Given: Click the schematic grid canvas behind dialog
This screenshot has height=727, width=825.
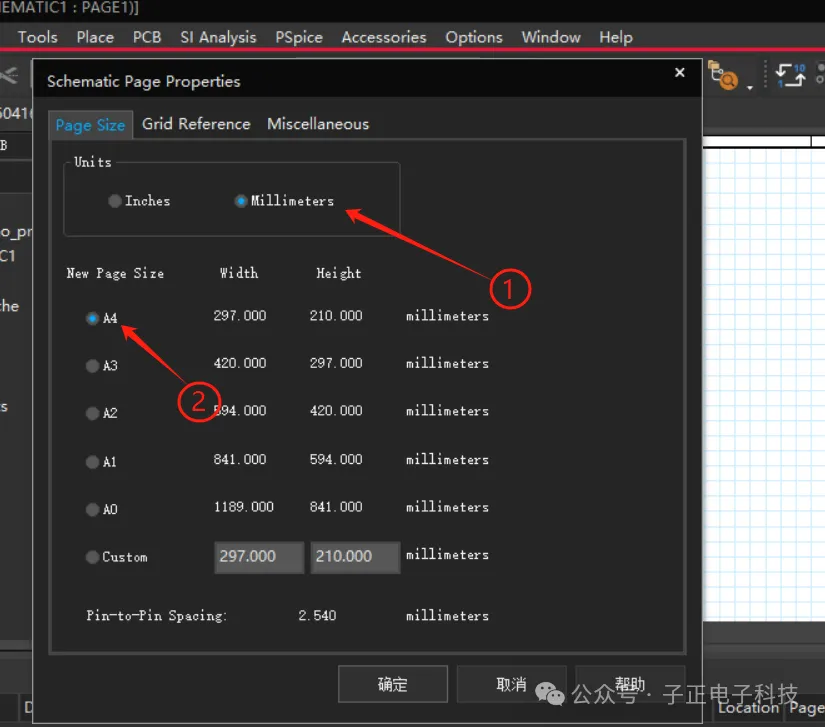Looking at the screenshot, I should [x=763, y=384].
